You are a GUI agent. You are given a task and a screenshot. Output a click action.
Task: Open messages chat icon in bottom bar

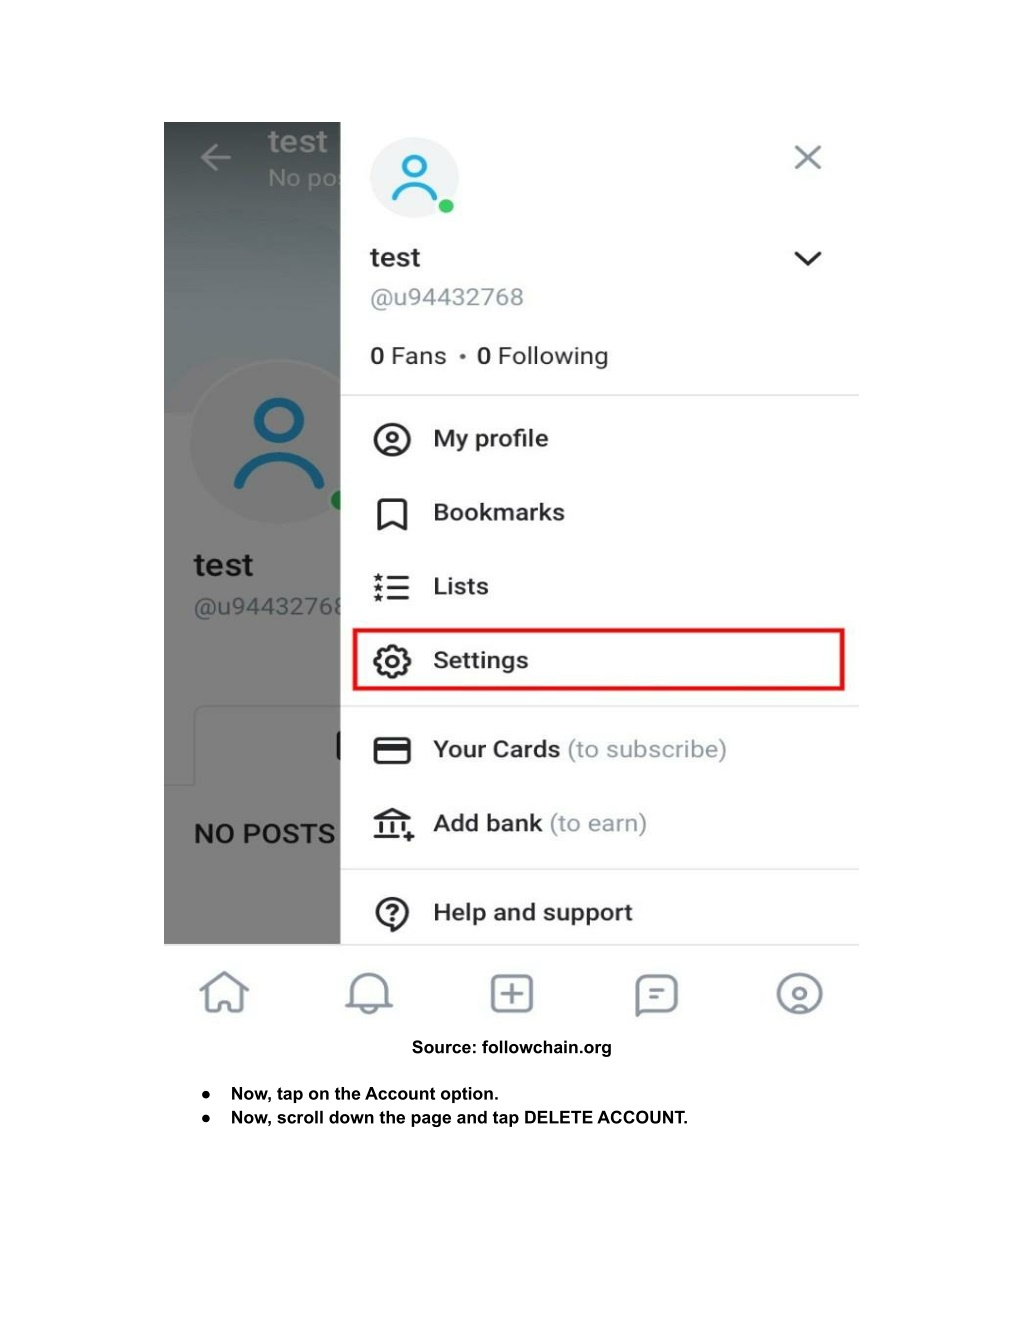(x=656, y=995)
